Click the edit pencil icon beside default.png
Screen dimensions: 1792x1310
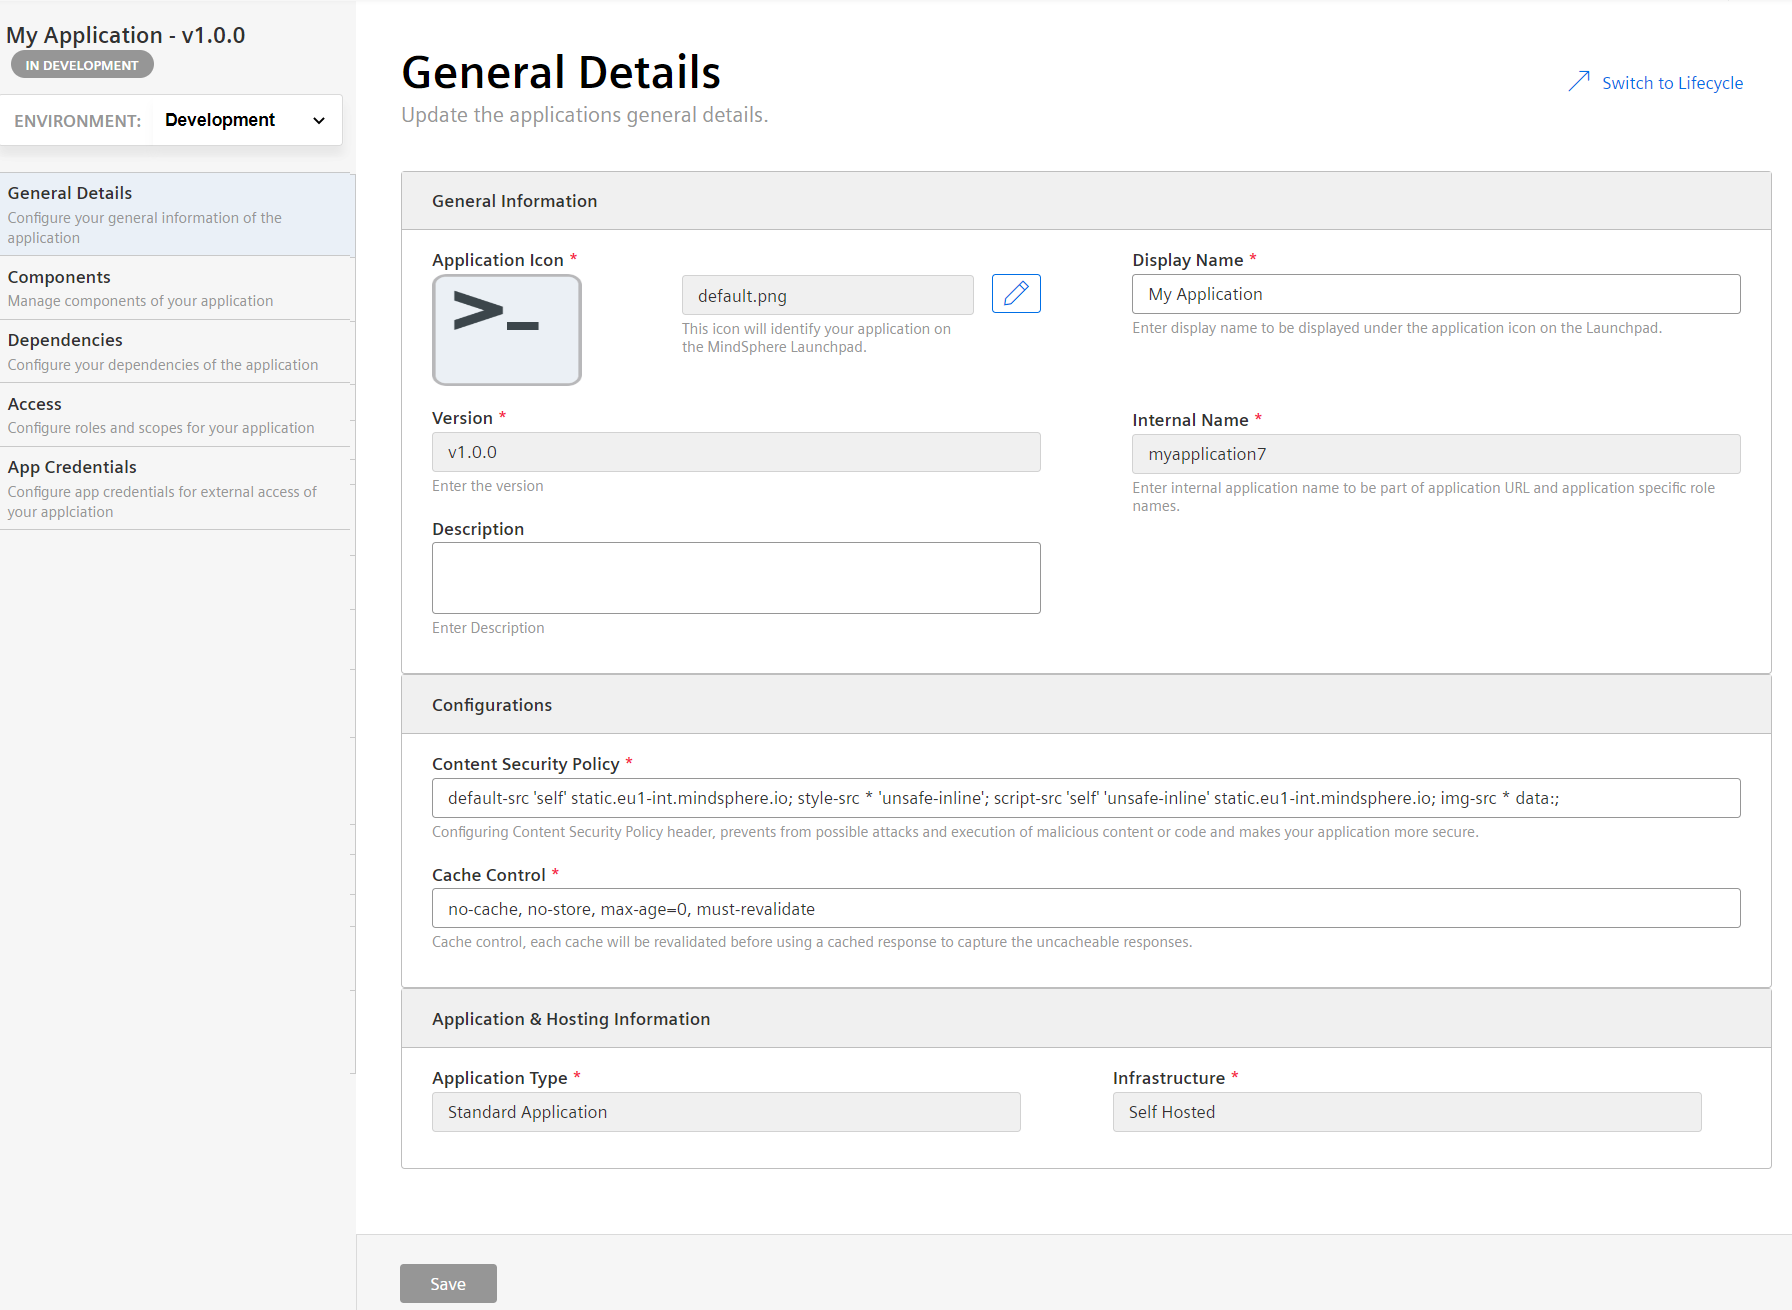pyautogui.click(x=1016, y=293)
